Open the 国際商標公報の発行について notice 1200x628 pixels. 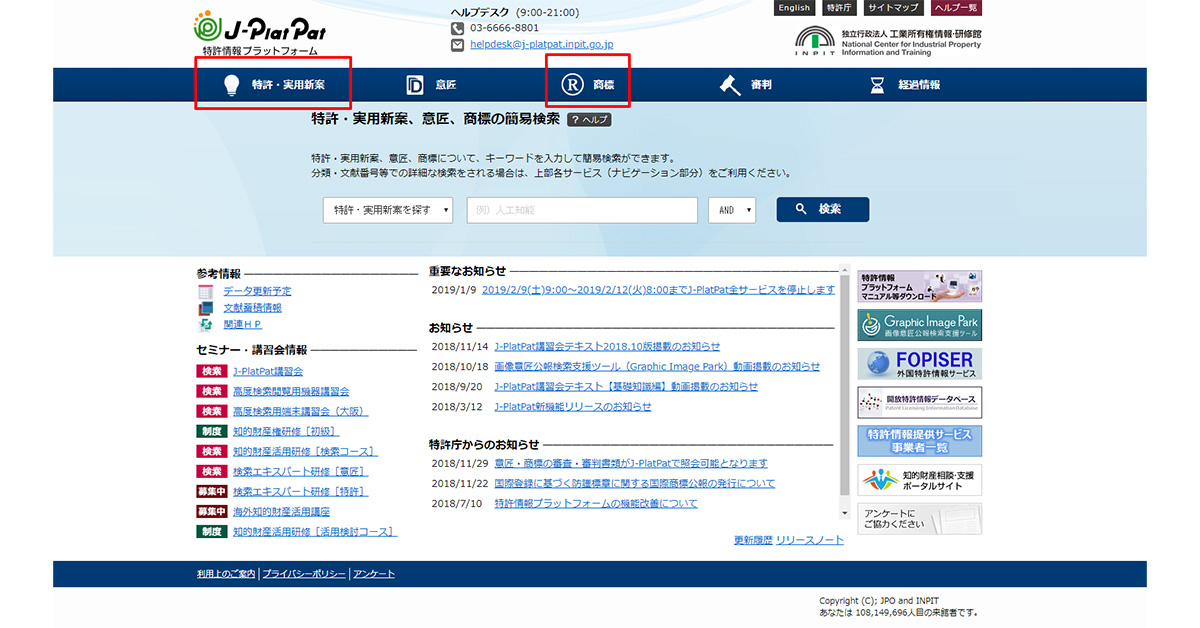click(634, 483)
